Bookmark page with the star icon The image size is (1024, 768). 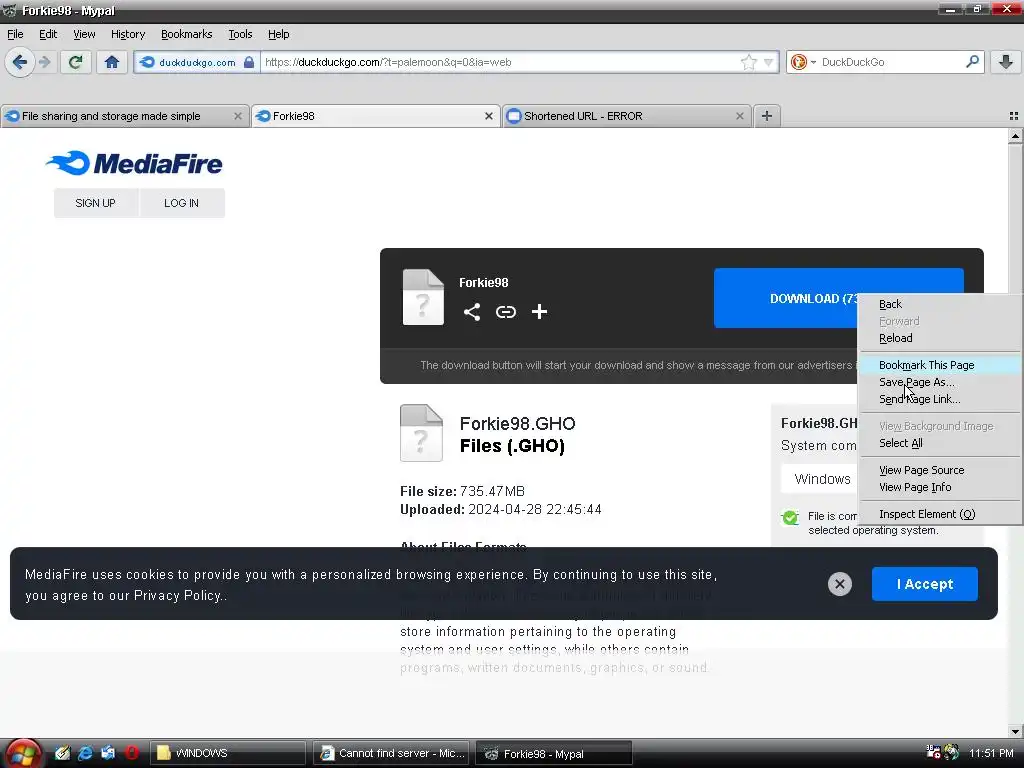pyautogui.click(x=748, y=62)
